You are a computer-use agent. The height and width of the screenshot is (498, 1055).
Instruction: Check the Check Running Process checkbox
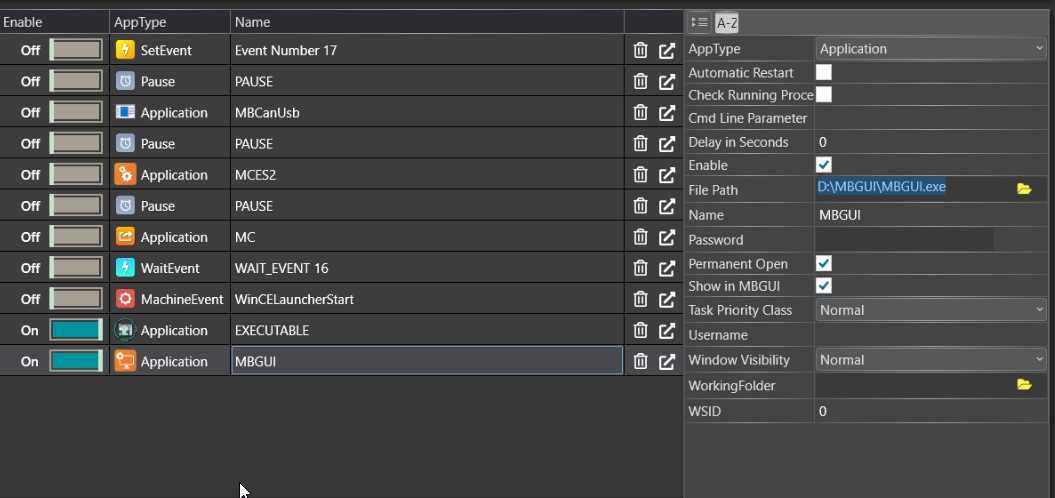click(824, 94)
